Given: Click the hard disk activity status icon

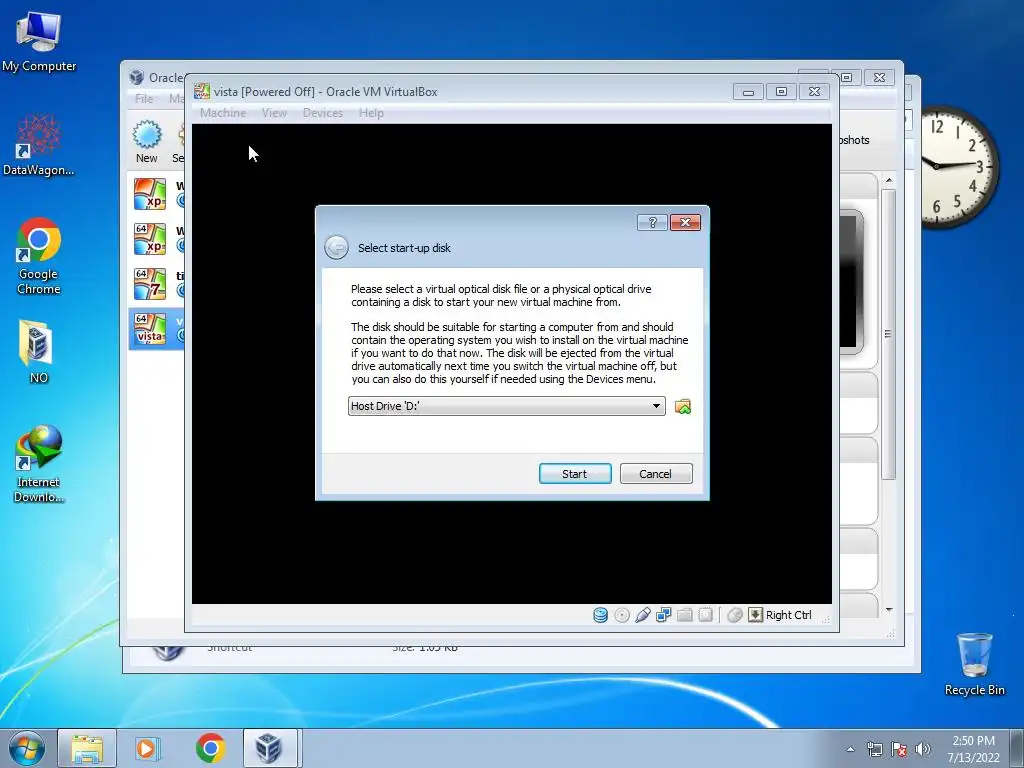Looking at the screenshot, I should click(x=600, y=615).
